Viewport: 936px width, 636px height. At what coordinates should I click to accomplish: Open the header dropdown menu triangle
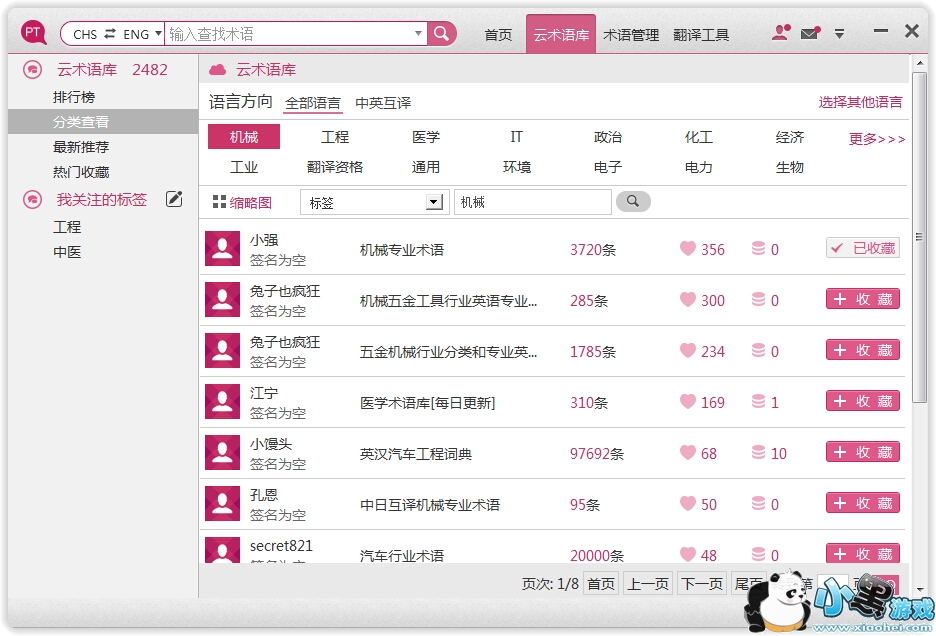839,34
